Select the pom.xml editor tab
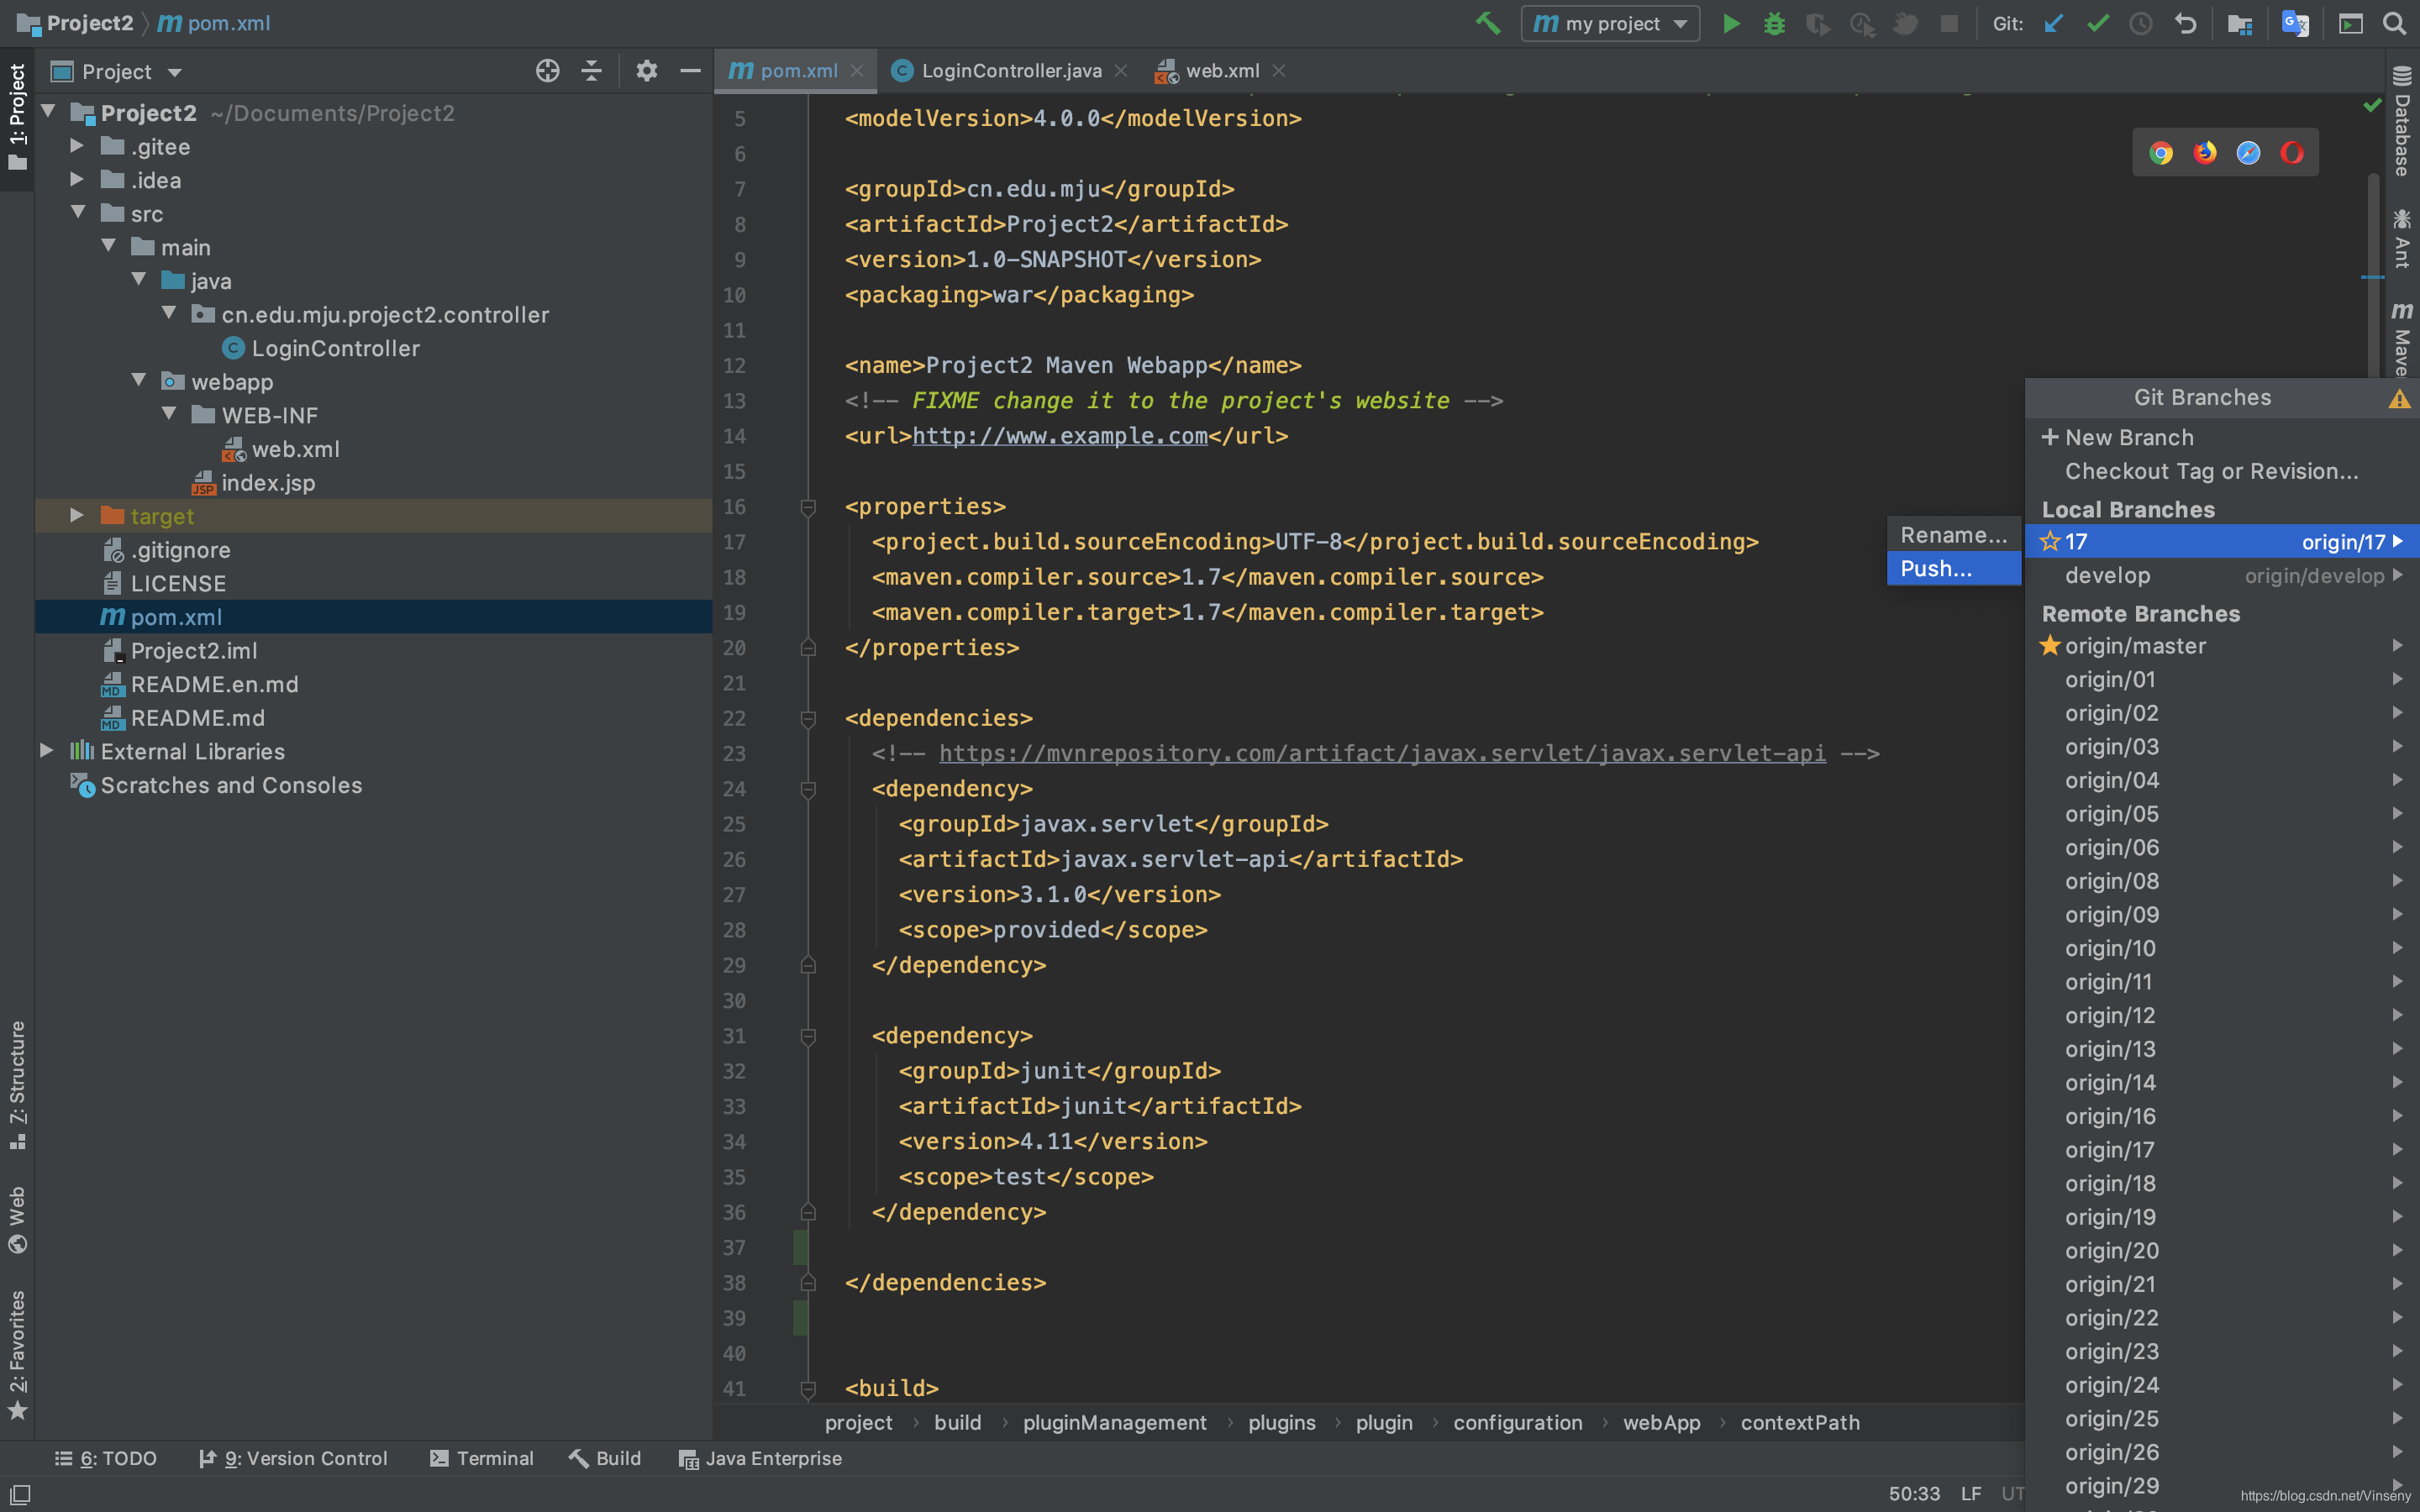 (x=782, y=70)
